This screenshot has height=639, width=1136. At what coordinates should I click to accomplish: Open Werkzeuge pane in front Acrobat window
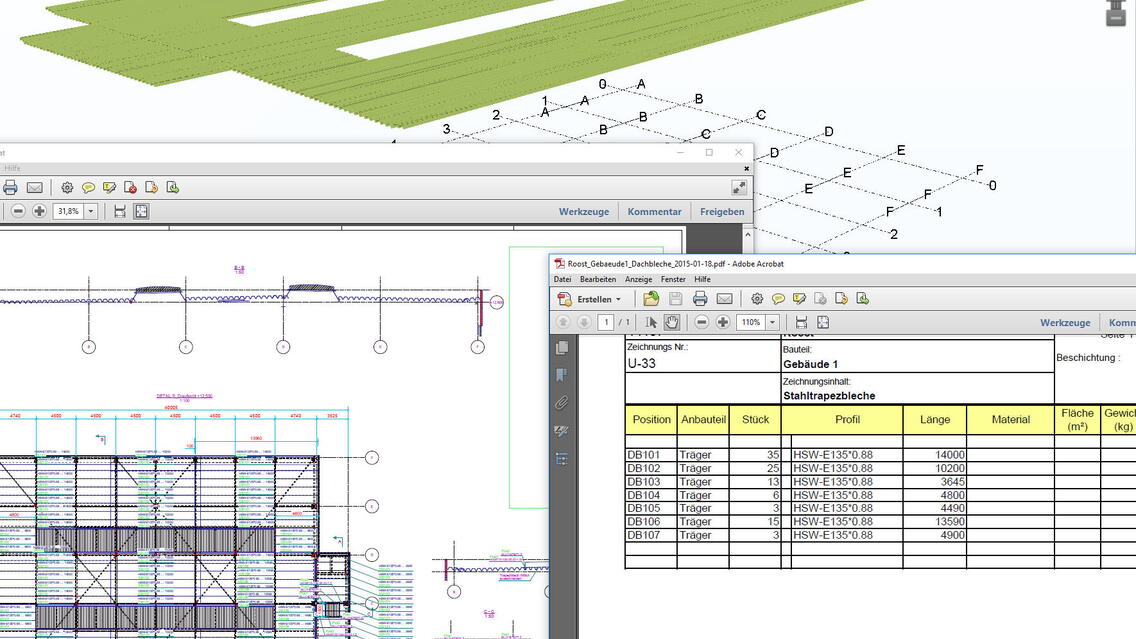1065,322
